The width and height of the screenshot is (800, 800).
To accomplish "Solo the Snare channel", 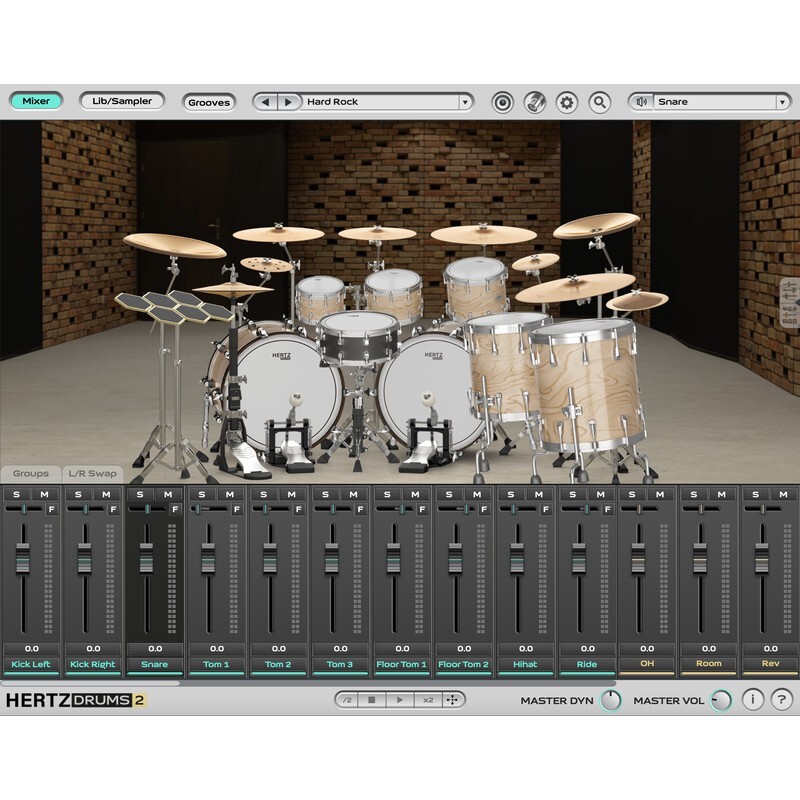I will 140,493.
